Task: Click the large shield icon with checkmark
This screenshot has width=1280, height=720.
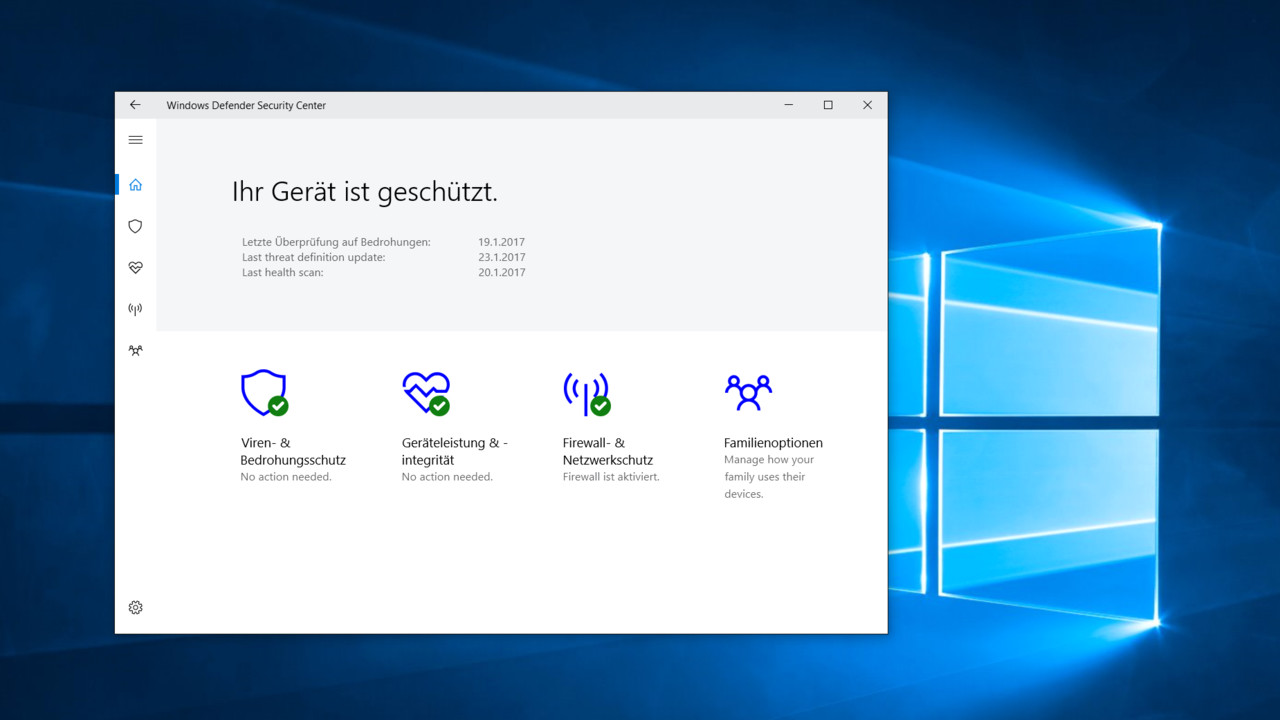Action: click(x=264, y=392)
